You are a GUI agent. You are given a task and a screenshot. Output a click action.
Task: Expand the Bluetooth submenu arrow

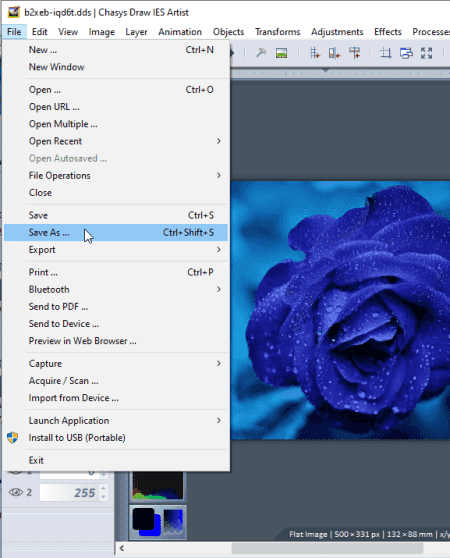tap(219, 289)
